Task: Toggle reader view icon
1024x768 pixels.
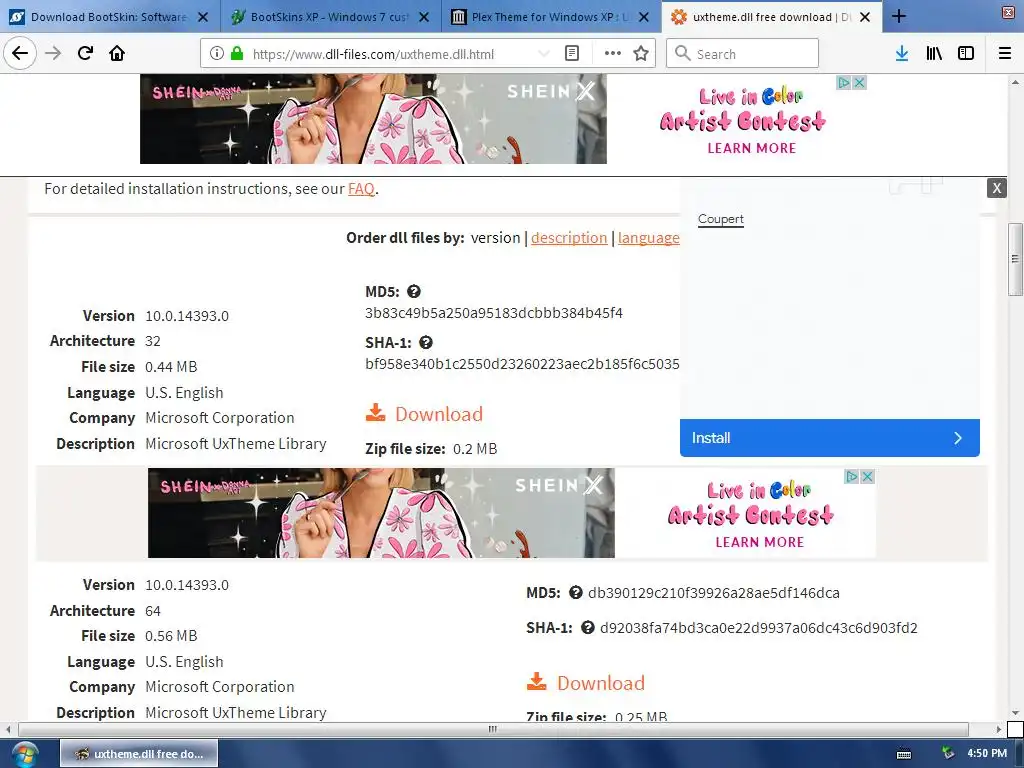Action: click(x=571, y=54)
